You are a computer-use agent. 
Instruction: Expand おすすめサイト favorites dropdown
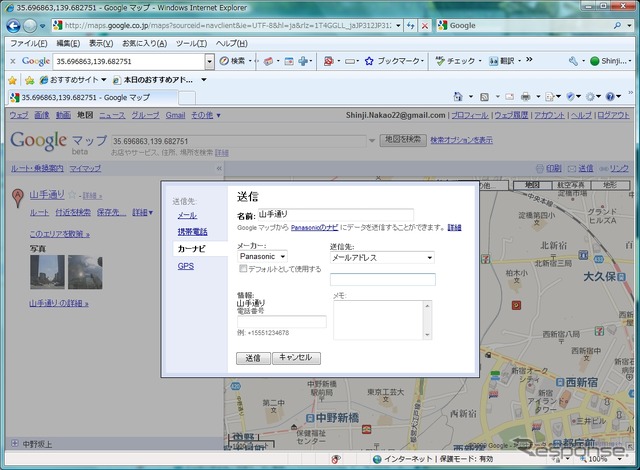point(104,80)
